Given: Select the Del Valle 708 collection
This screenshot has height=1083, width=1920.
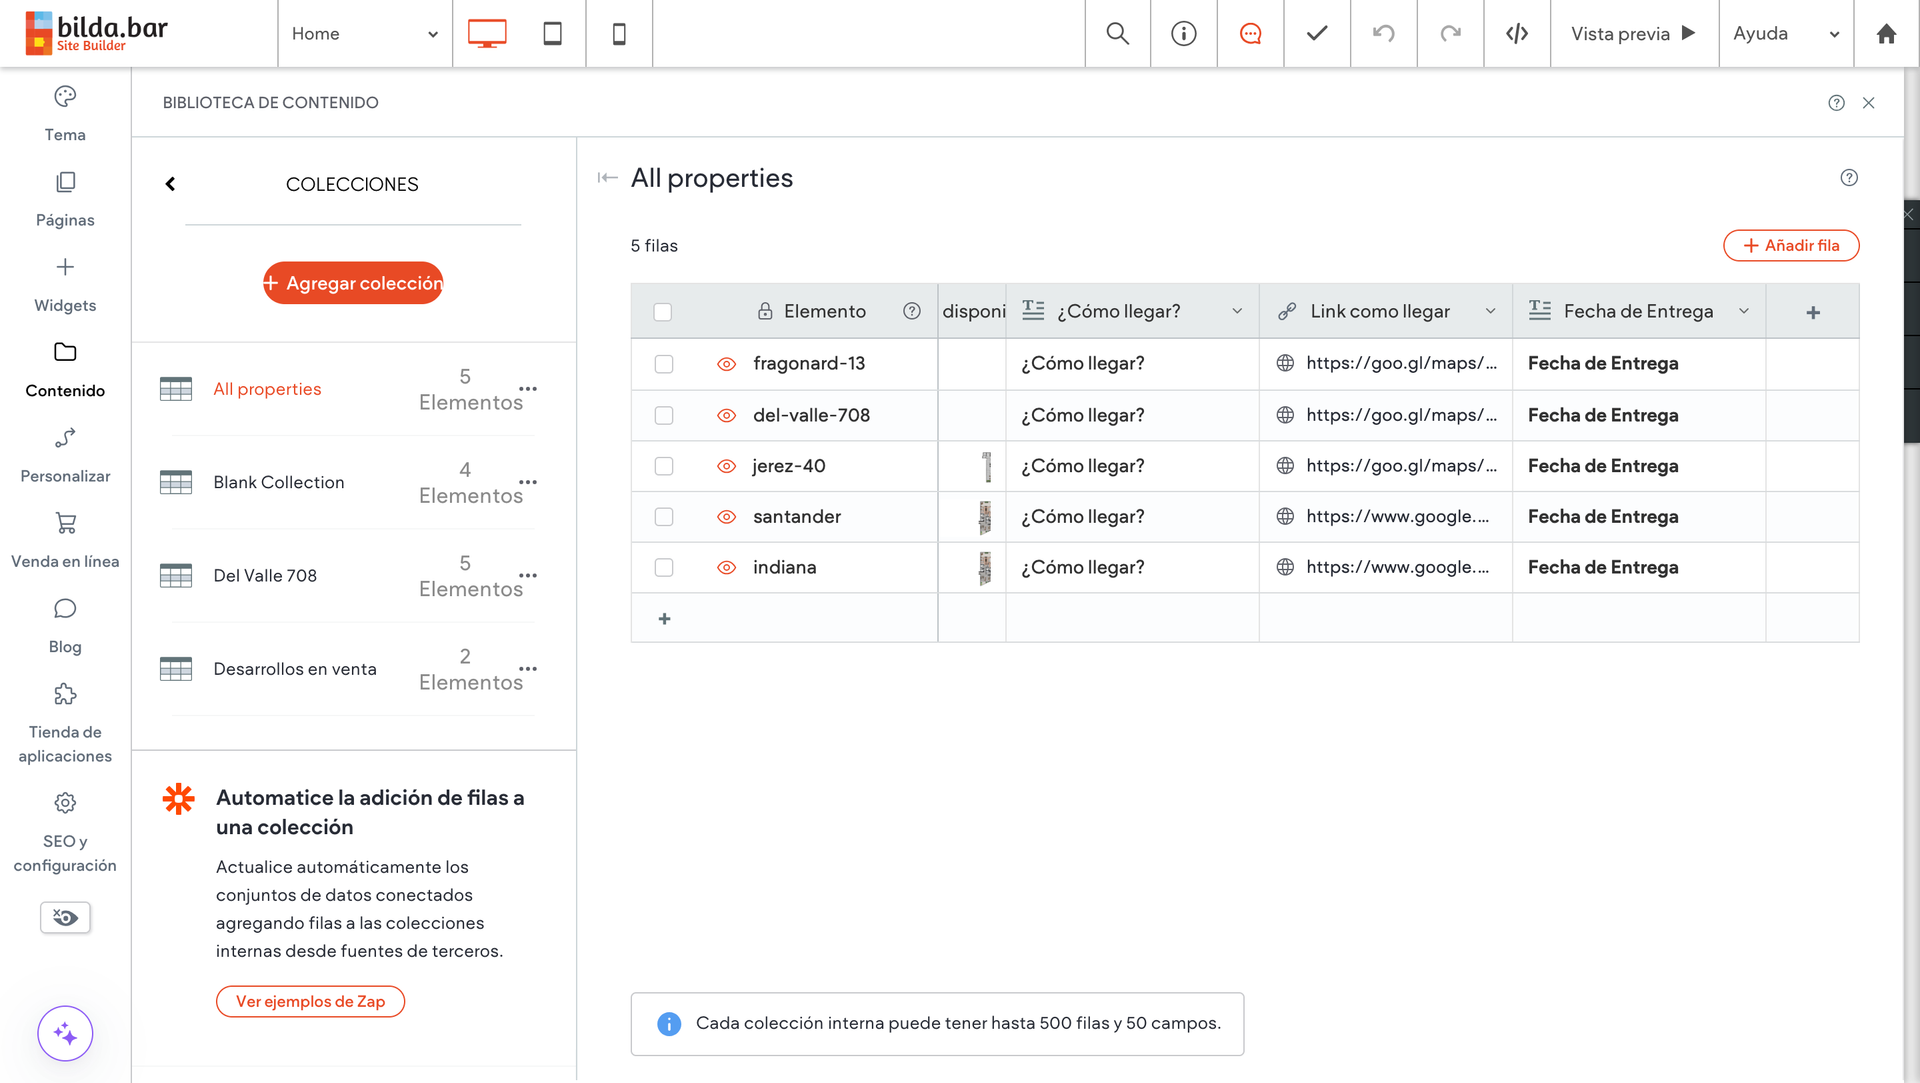Looking at the screenshot, I should (353, 576).
